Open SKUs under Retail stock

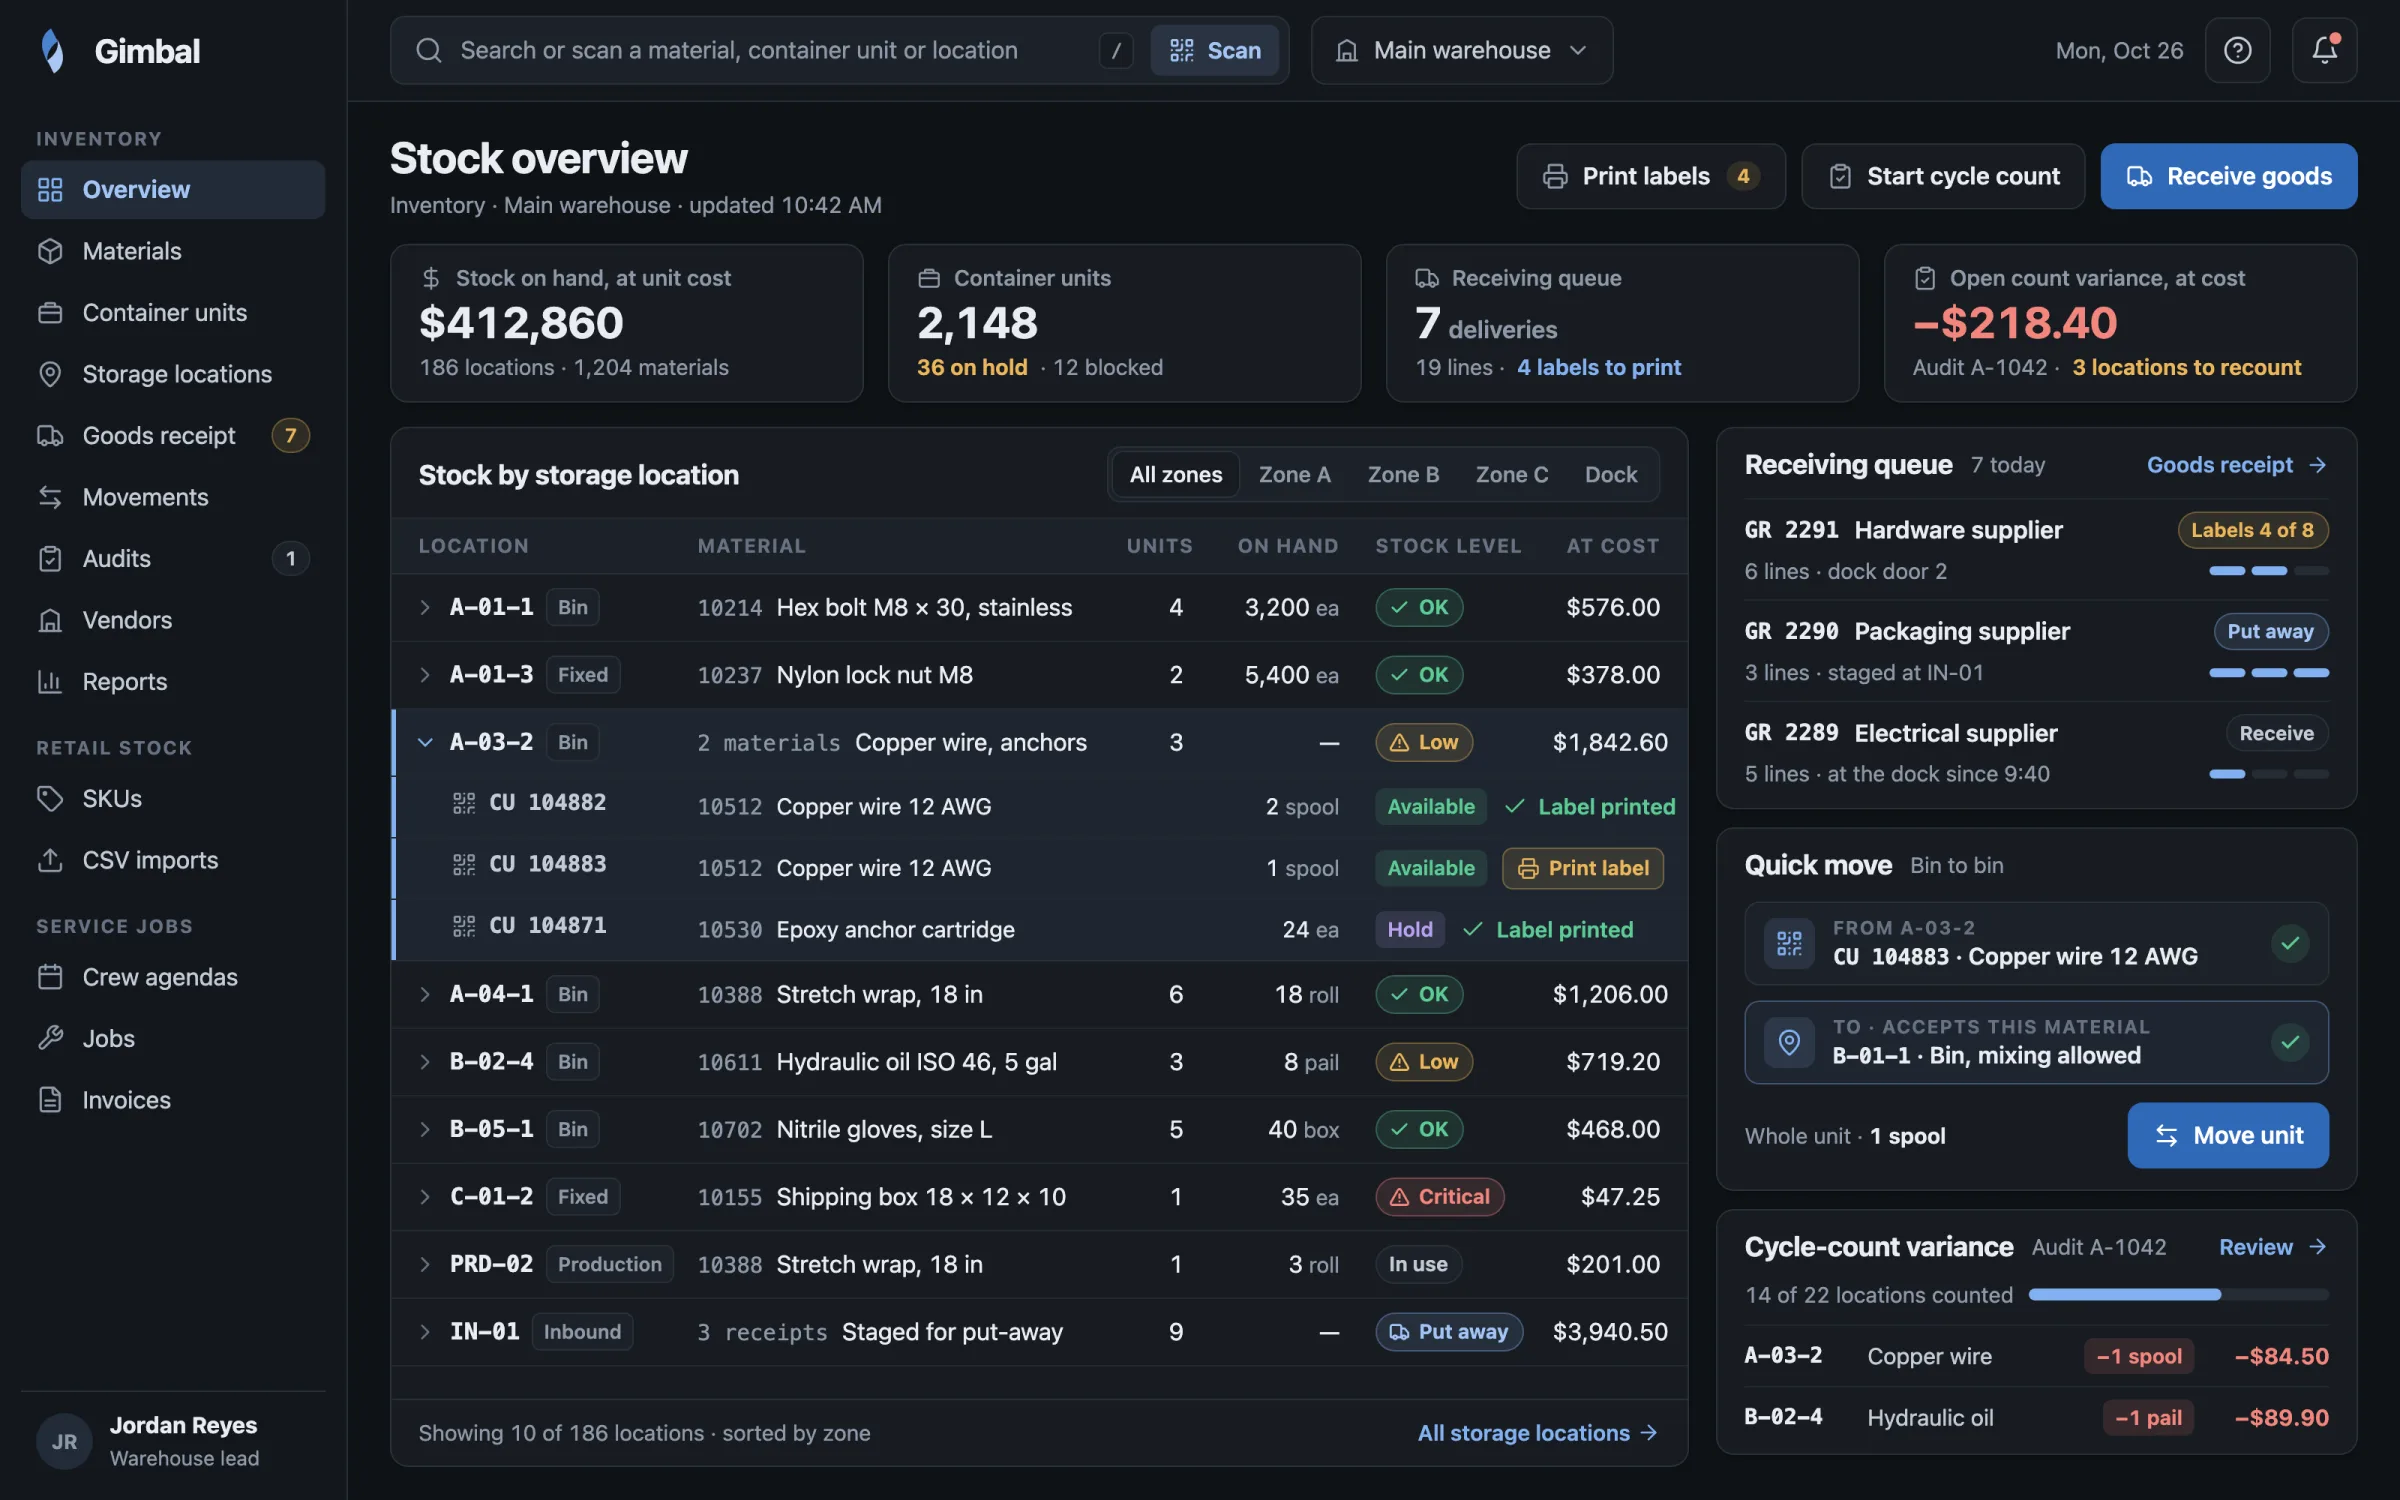click(x=173, y=798)
